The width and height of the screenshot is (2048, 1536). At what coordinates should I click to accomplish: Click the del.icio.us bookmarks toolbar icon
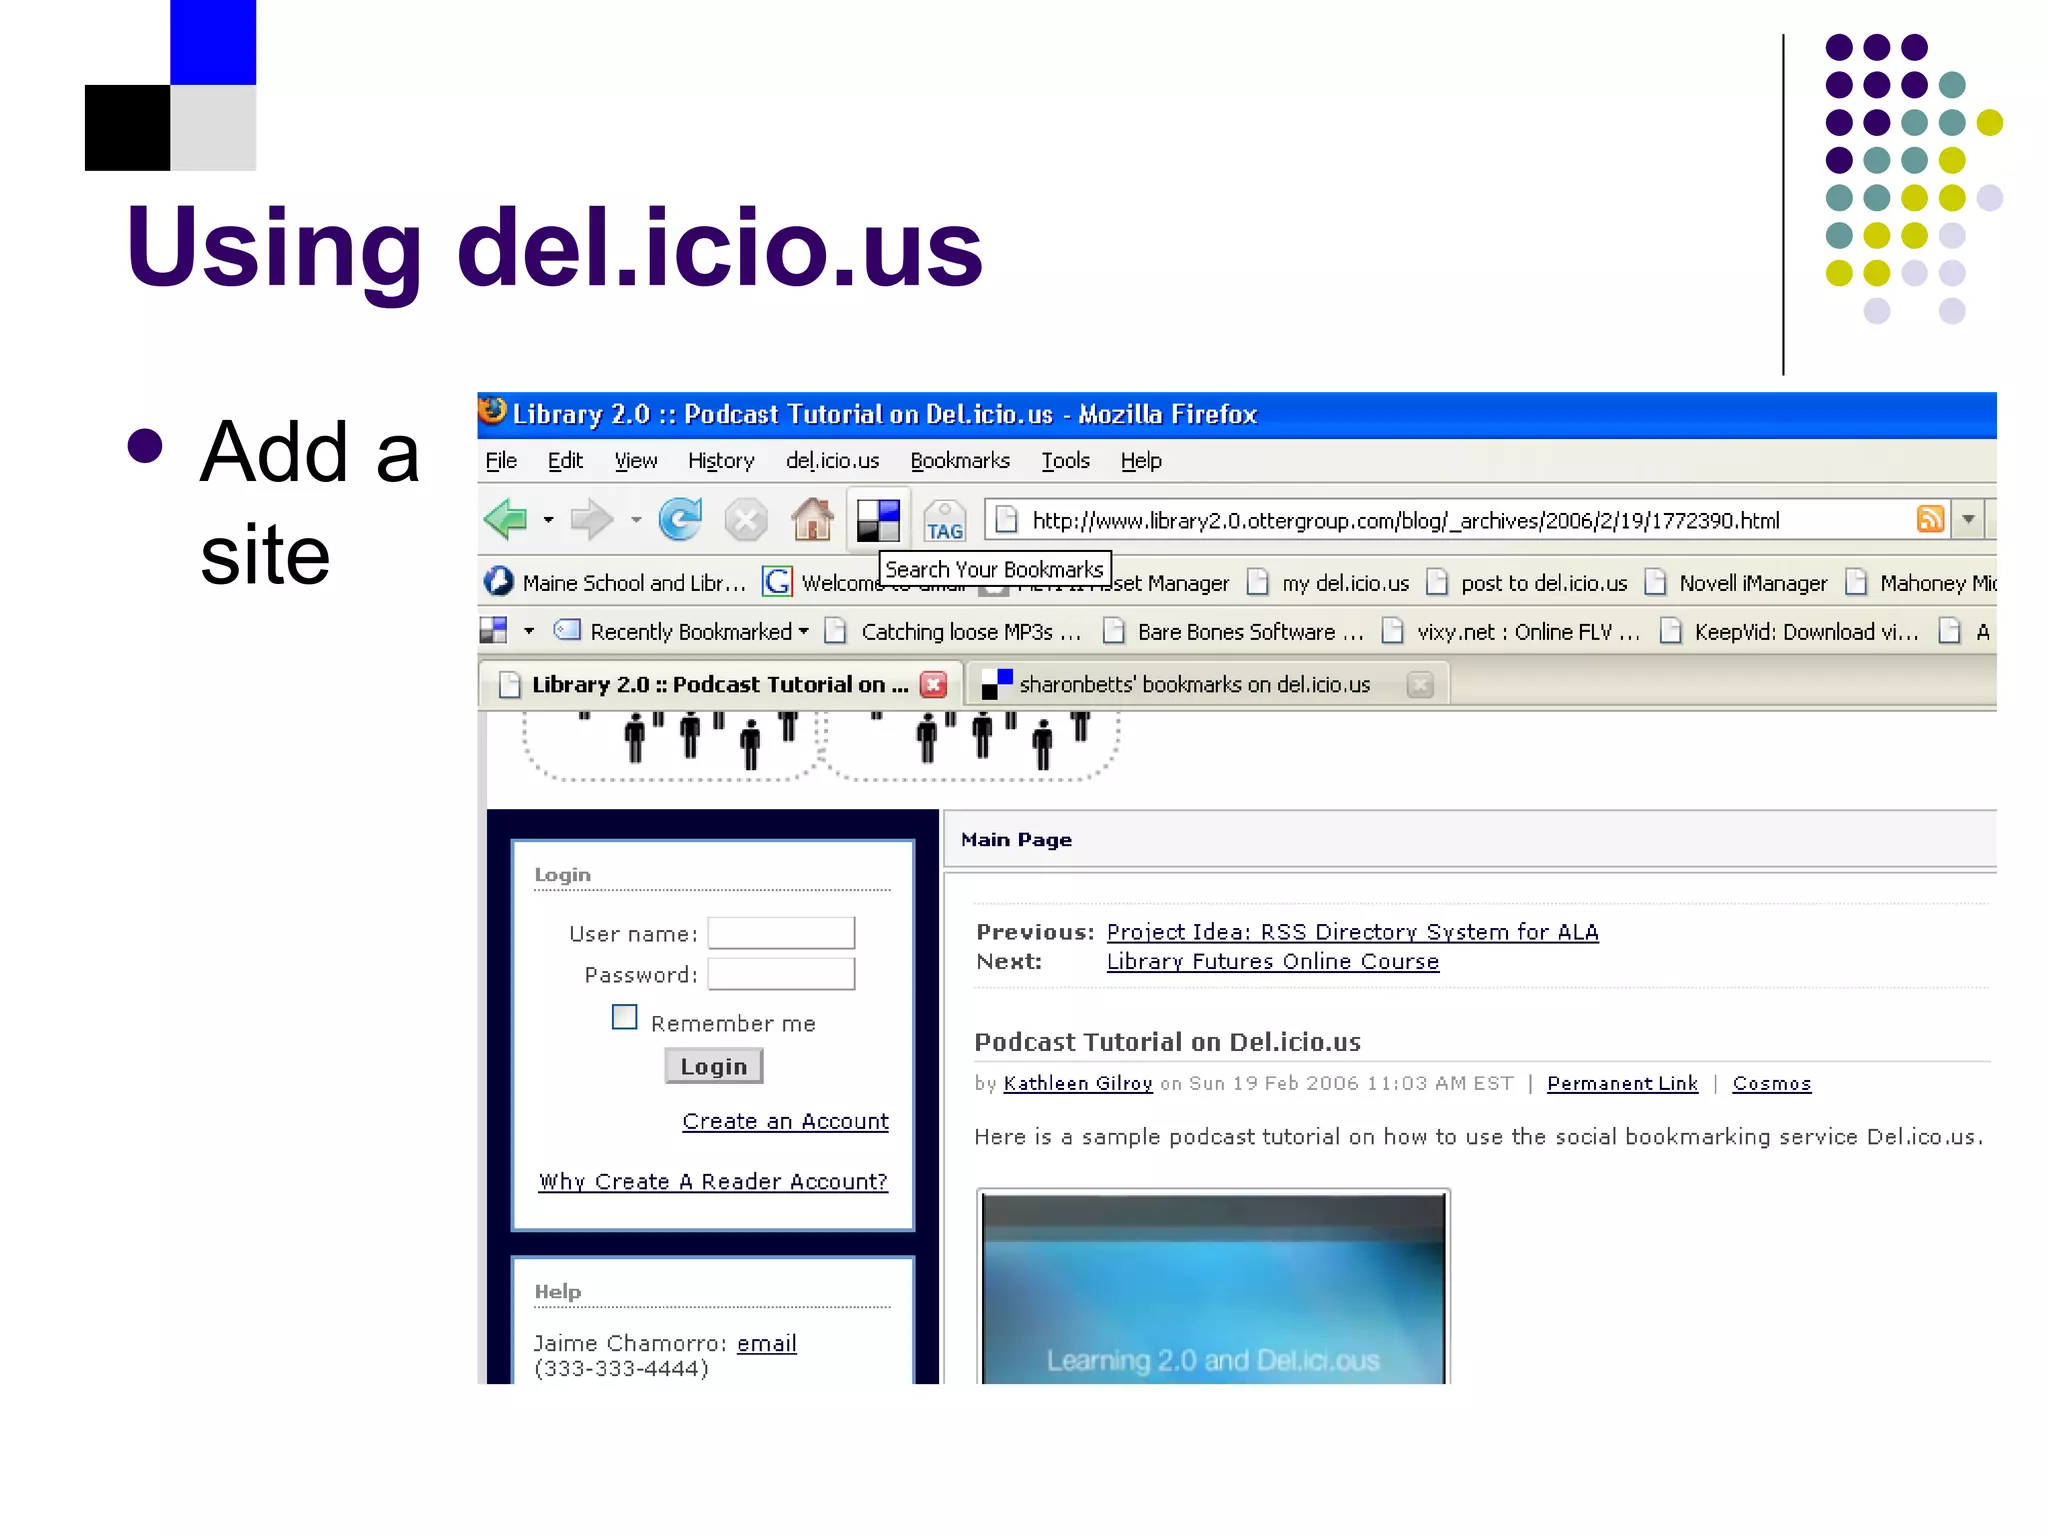[878, 520]
